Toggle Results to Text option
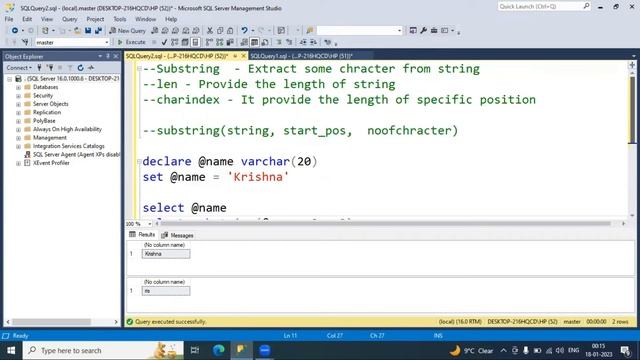This screenshot has height=360, width=640. 244,42
